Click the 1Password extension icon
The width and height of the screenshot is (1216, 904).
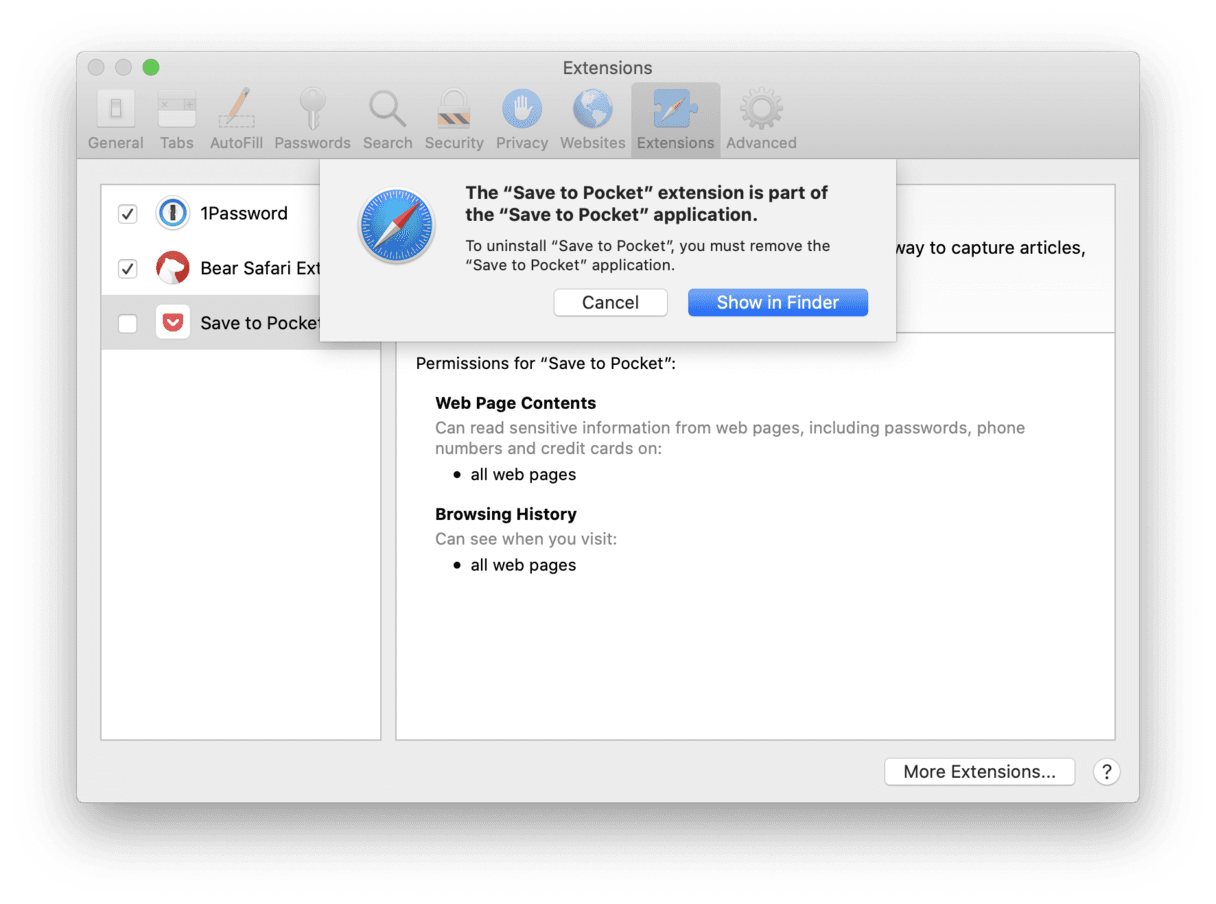pos(173,213)
